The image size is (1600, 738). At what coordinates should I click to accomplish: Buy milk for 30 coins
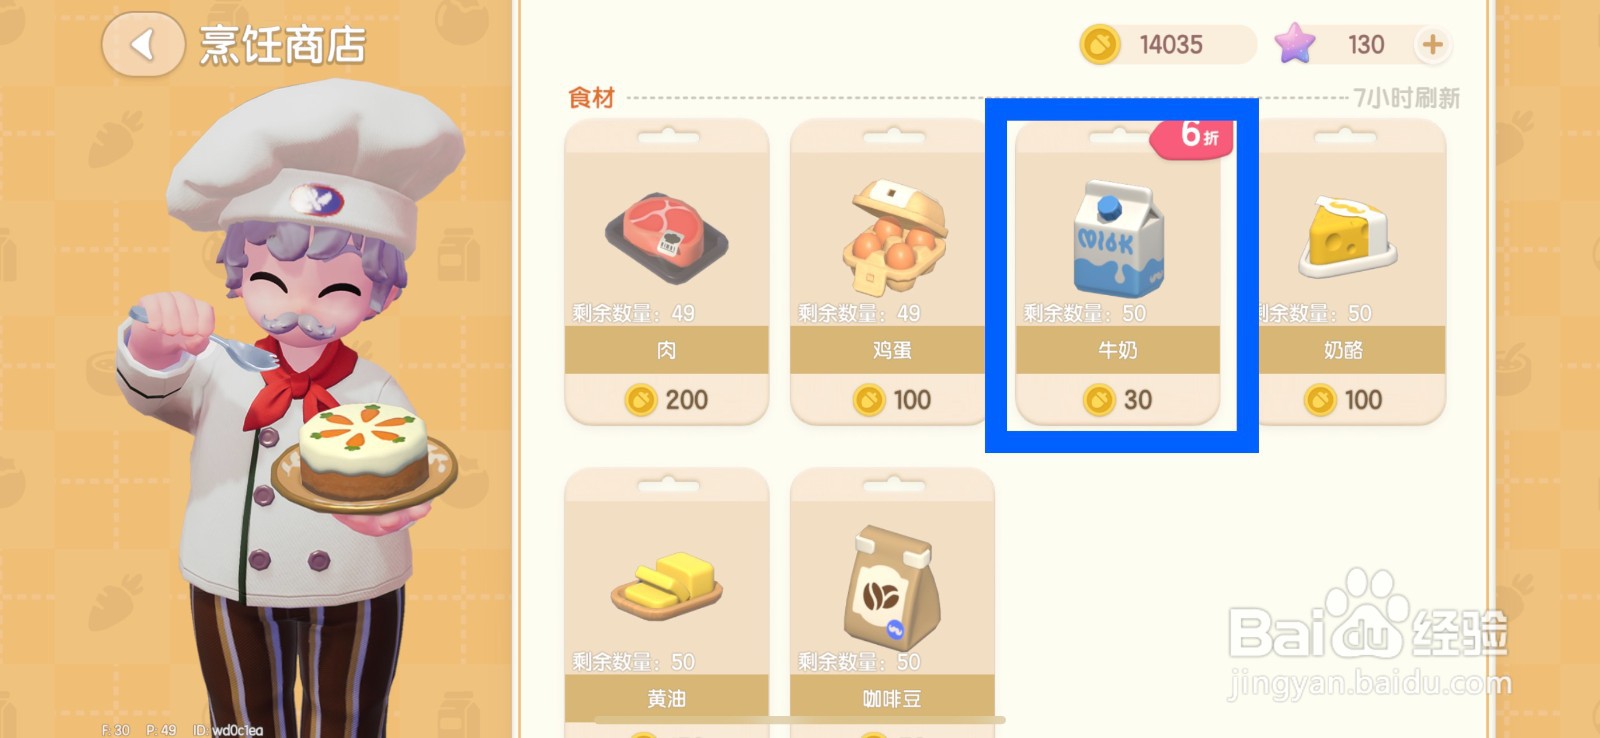[x=1118, y=400]
